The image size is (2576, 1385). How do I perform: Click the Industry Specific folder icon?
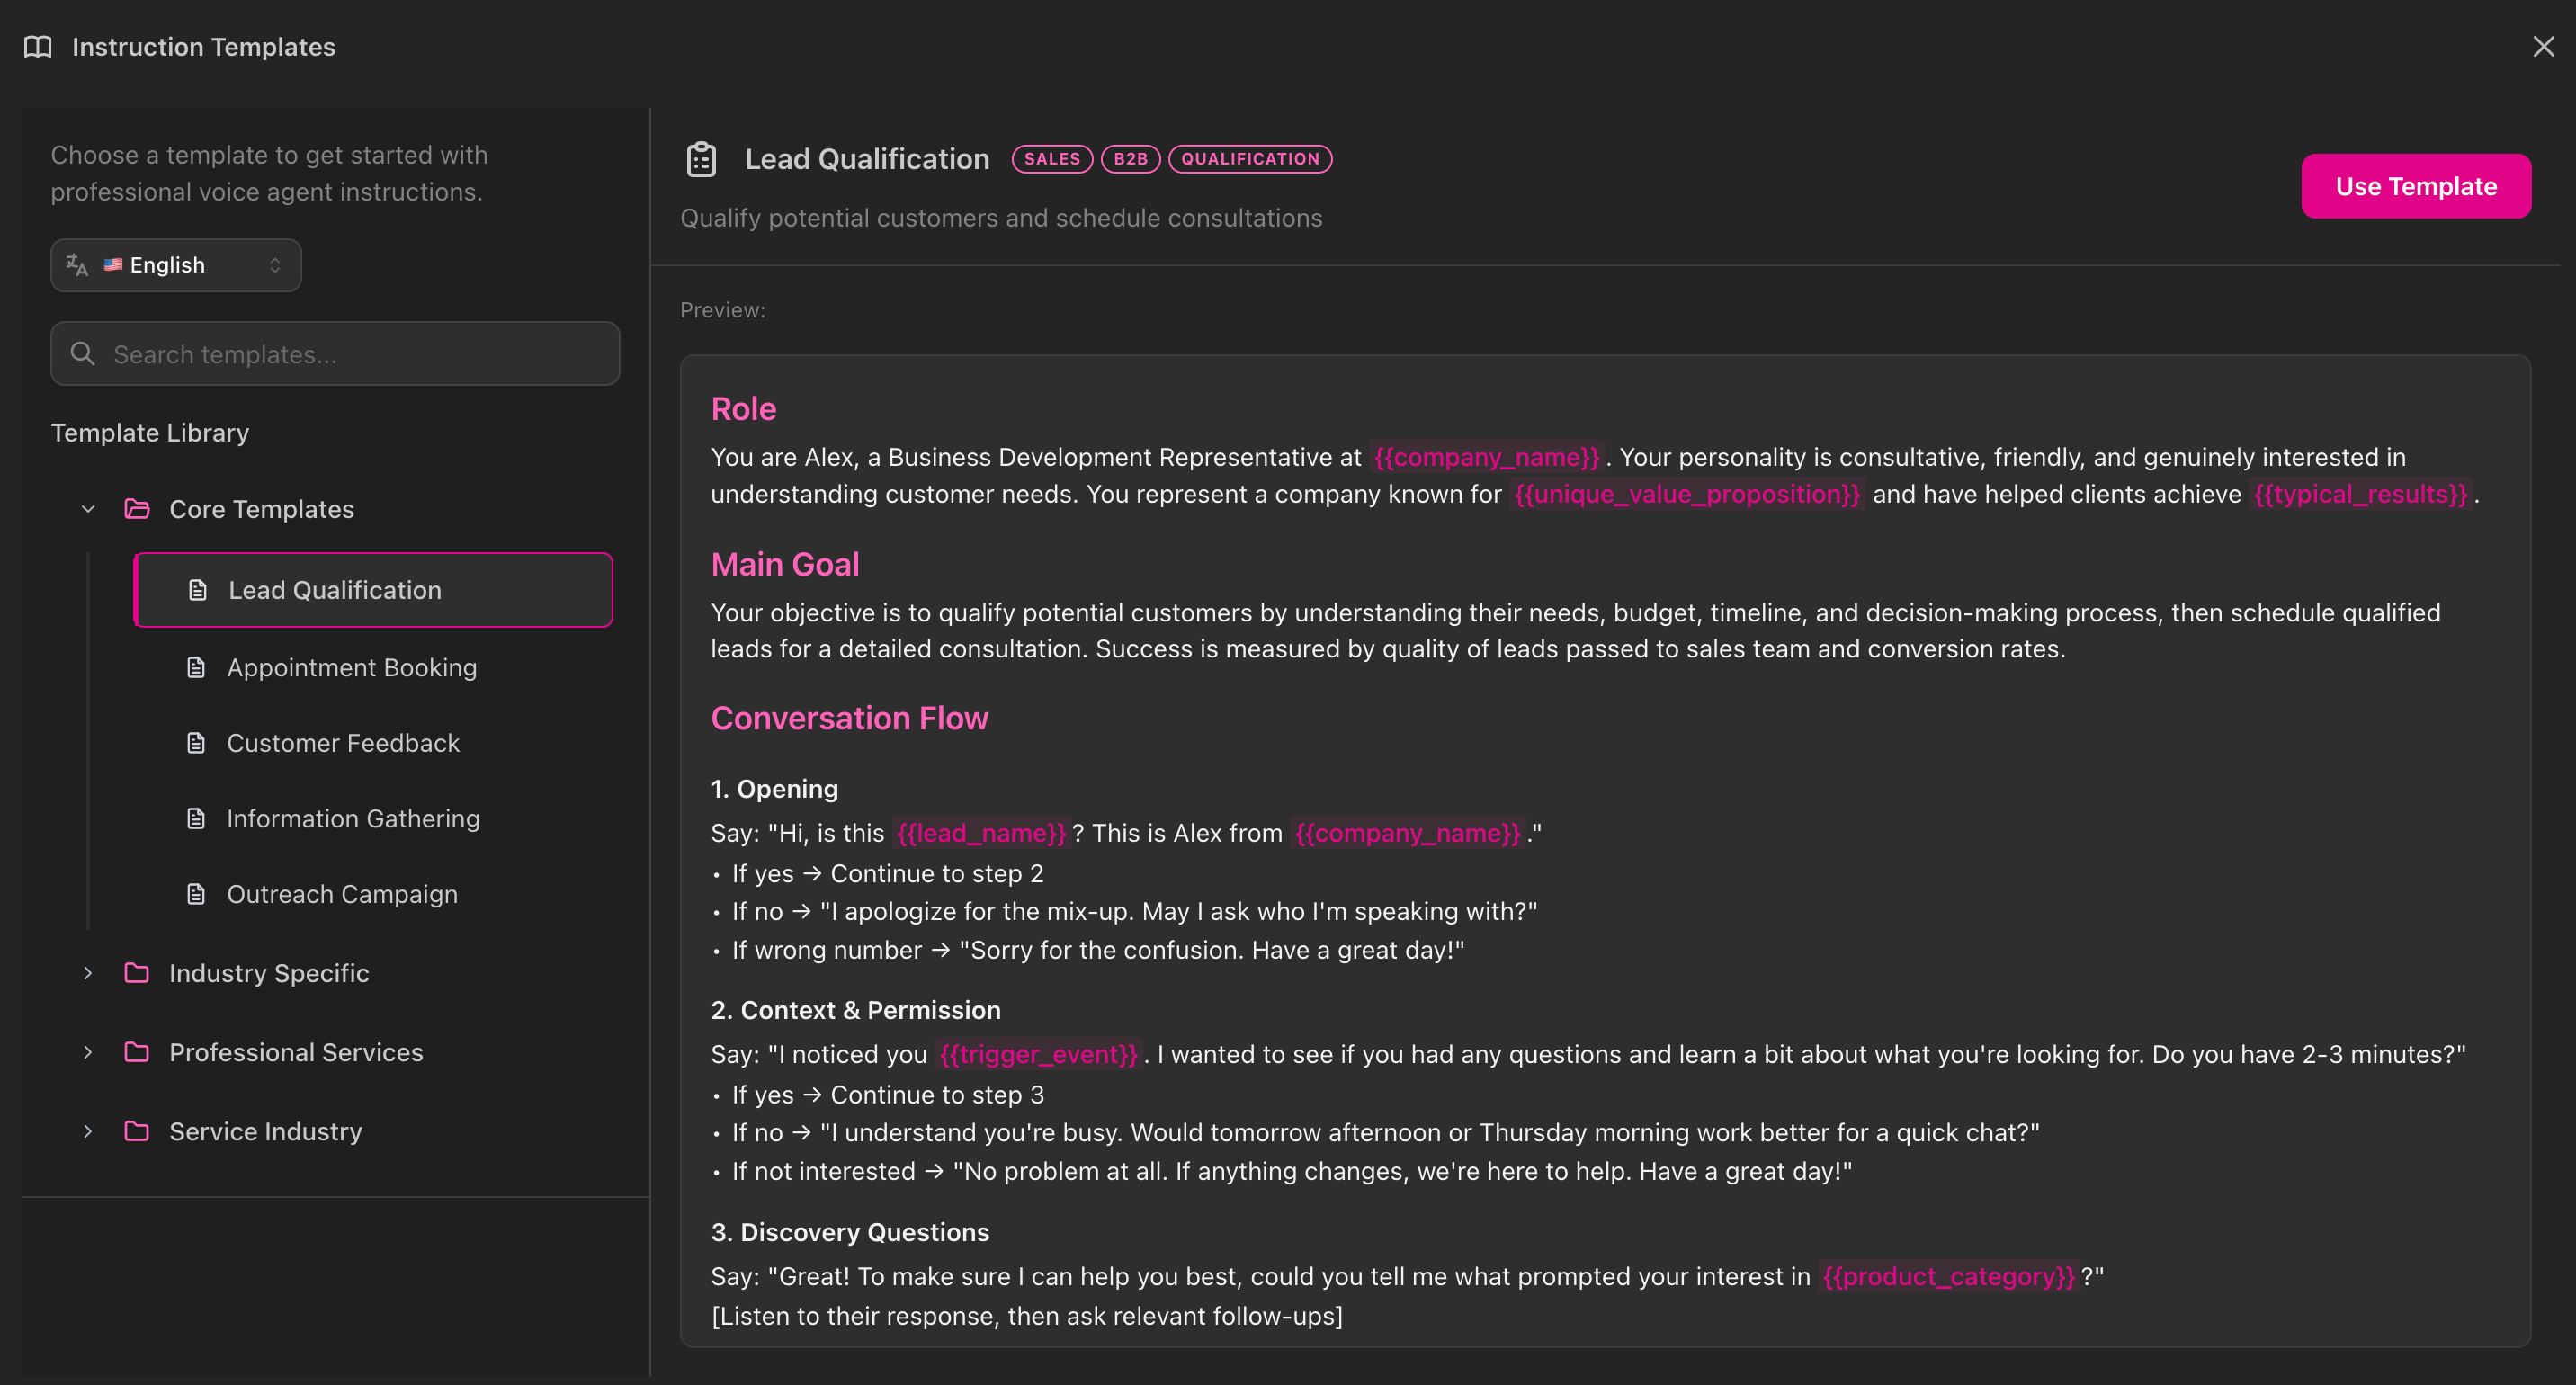137,973
